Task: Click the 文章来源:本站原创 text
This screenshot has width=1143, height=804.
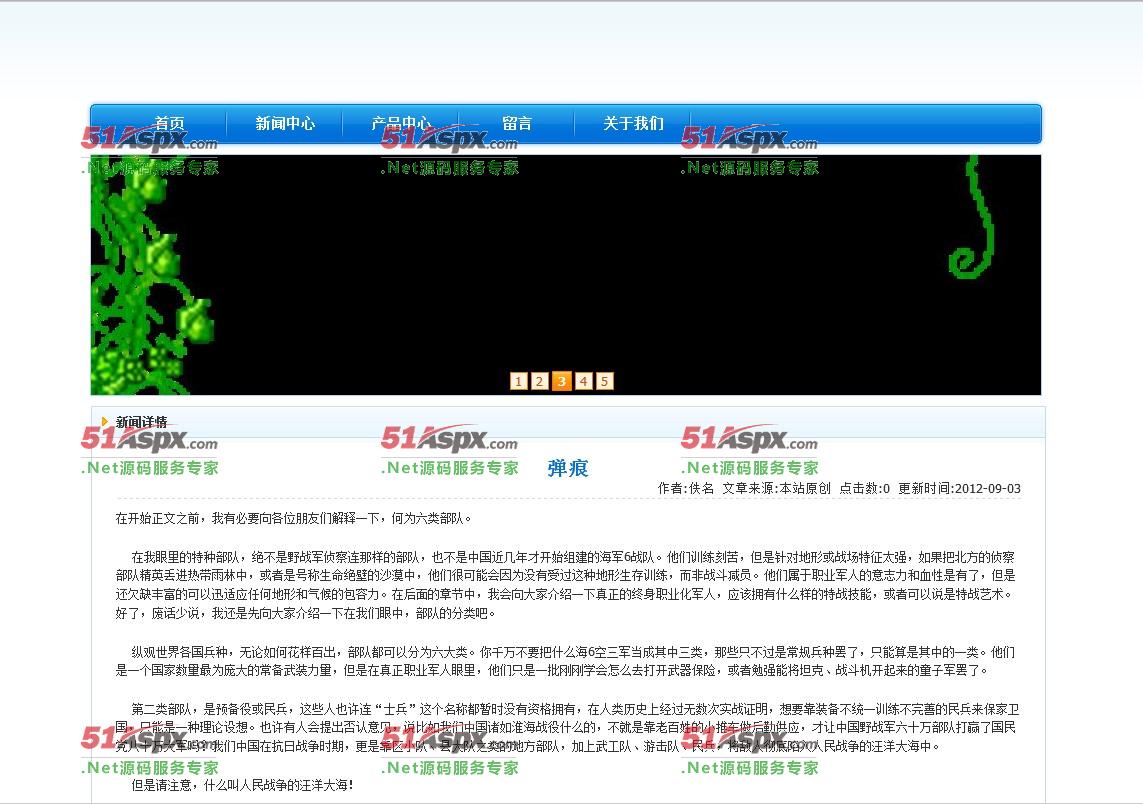Action: [776, 488]
